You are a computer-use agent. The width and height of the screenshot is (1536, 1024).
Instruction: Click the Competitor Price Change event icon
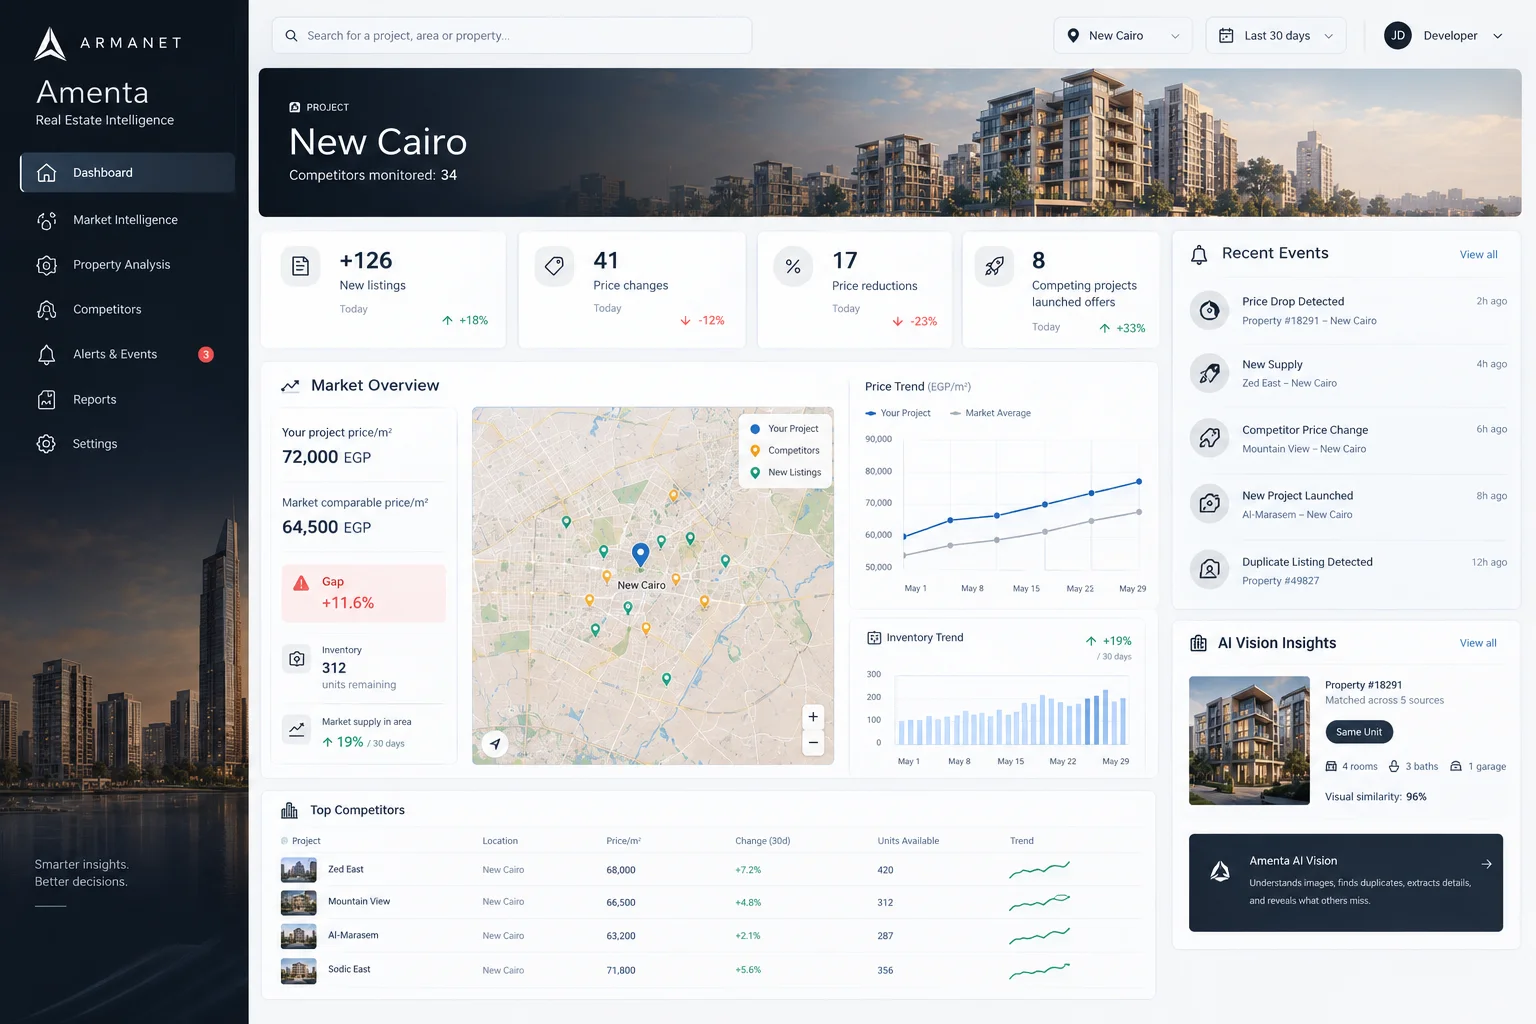coord(1209,438)
